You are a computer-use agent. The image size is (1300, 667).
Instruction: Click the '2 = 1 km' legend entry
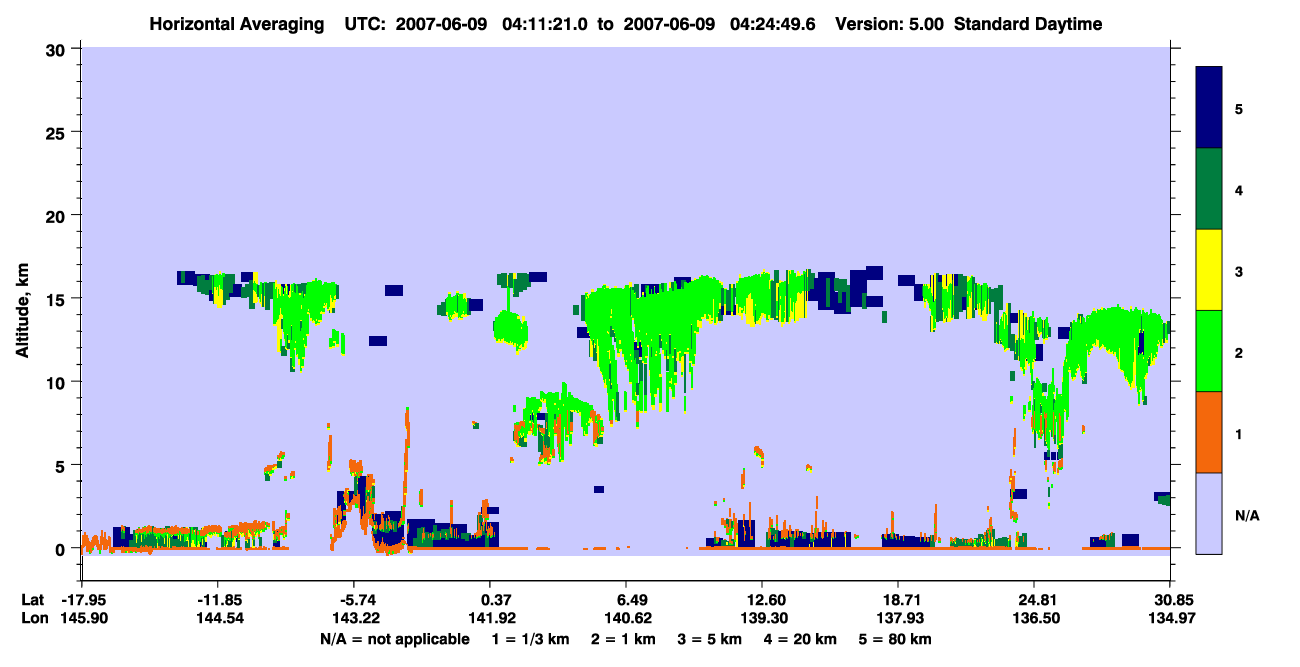(623, 639)
